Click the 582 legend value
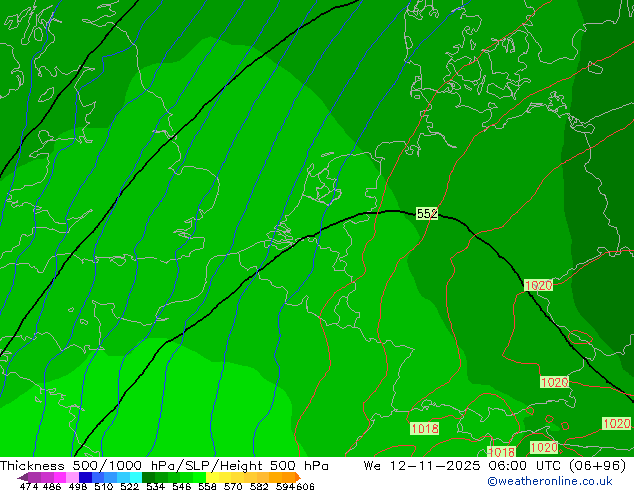Image resolution: width=634 pixels, height=490 pixels. point(259,486)
